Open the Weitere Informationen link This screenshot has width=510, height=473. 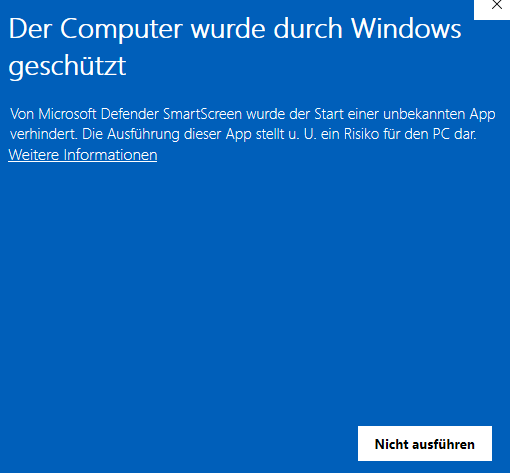(83, 155)
